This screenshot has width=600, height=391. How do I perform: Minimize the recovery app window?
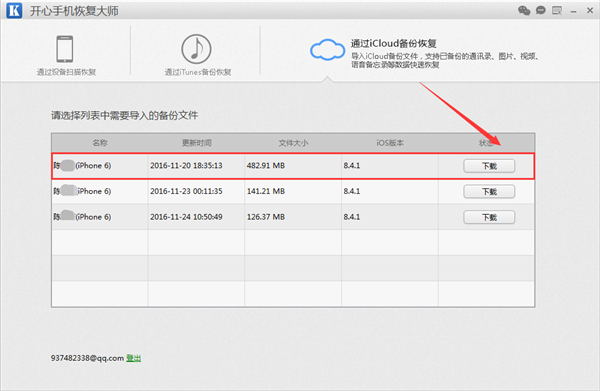pyautogui.click(x=573, y=11)
